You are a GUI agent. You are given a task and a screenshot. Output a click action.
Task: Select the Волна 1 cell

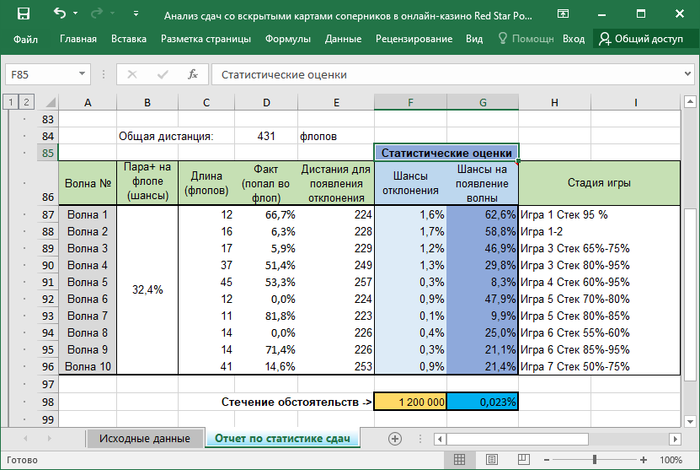88,215
